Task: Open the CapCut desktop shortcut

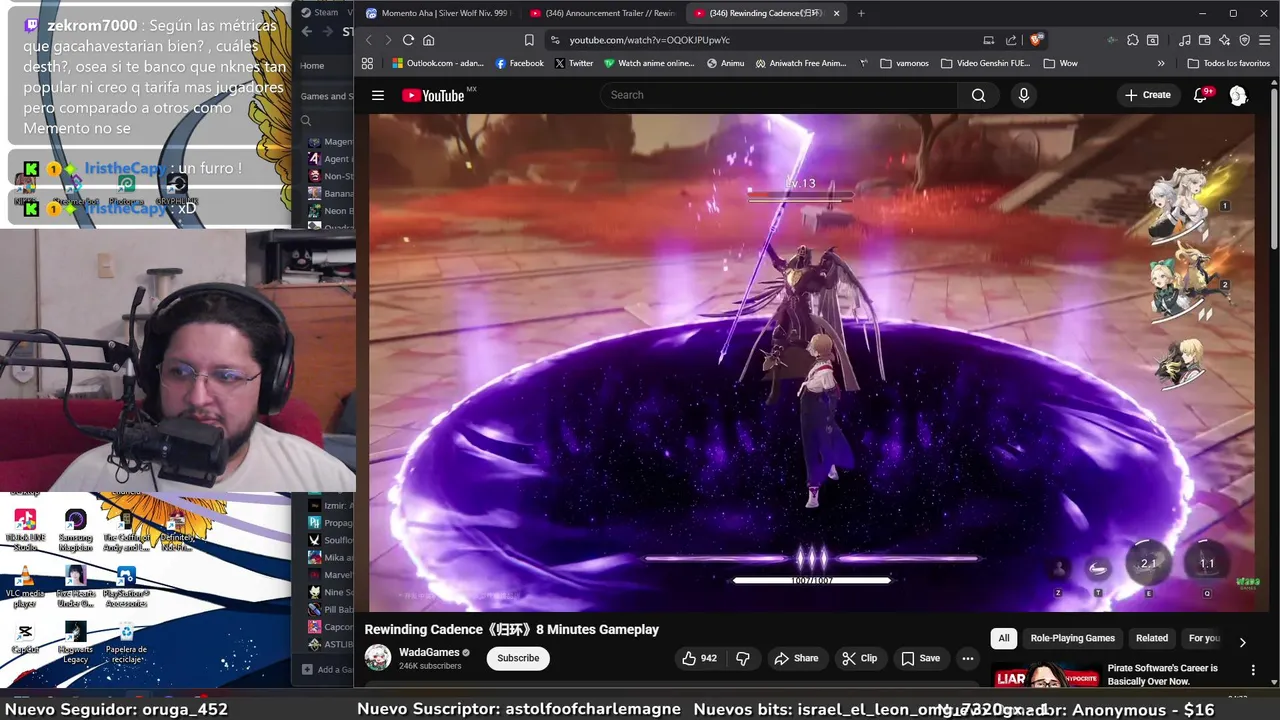Action: [25, 638]
